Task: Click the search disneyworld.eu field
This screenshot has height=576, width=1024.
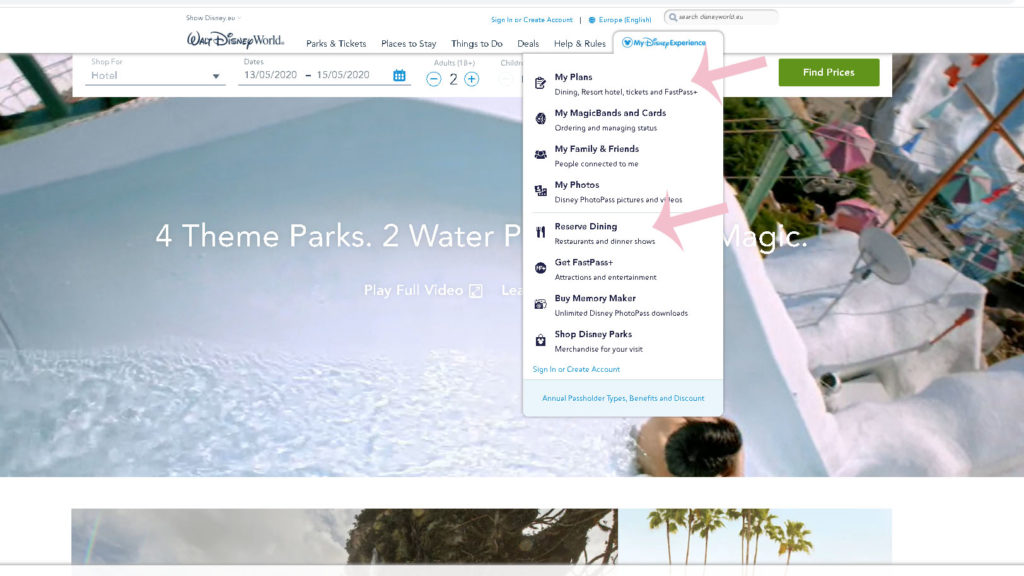Action: [x=721, y=17]
